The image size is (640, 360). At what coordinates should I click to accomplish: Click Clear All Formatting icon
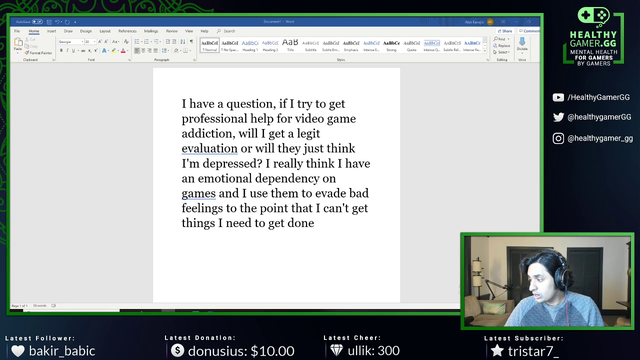pyautogui.click(x=126, y=42)
